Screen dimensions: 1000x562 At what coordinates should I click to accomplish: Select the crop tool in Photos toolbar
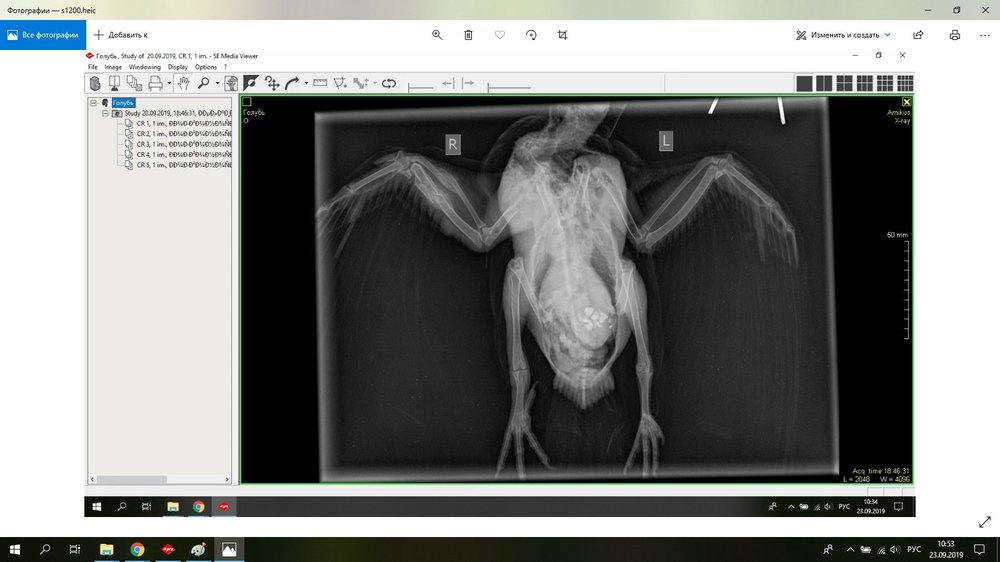(562, 35)
